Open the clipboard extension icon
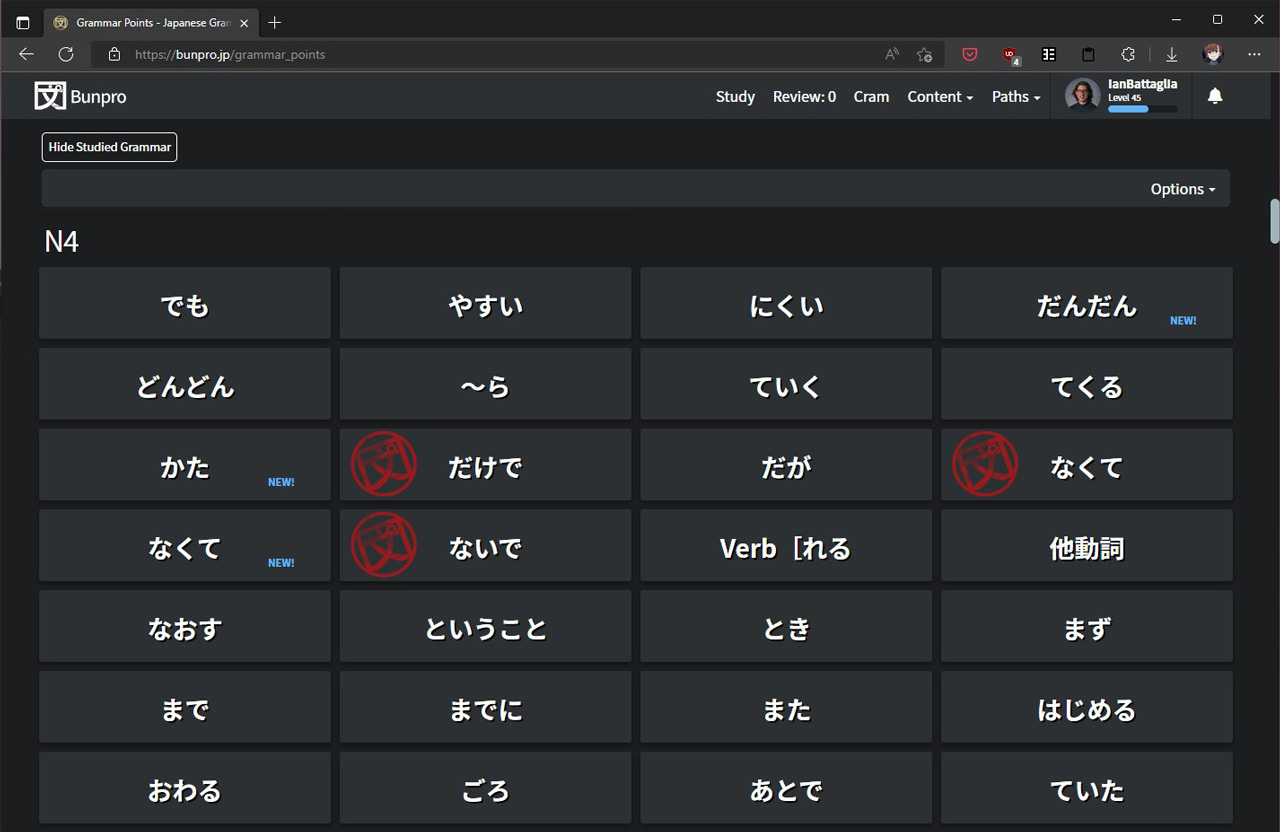1280x832 pixels. tap(1089, 54)
